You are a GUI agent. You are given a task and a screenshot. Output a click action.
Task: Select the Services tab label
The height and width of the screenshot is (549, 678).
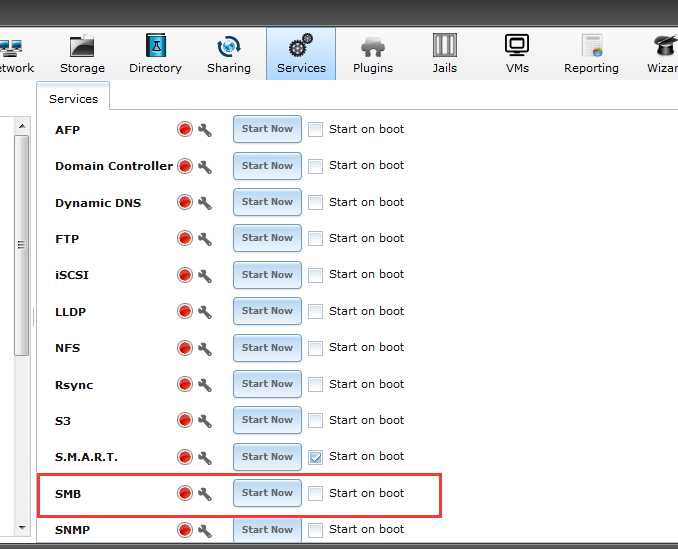pyautogui.click(x=74, y=99)
